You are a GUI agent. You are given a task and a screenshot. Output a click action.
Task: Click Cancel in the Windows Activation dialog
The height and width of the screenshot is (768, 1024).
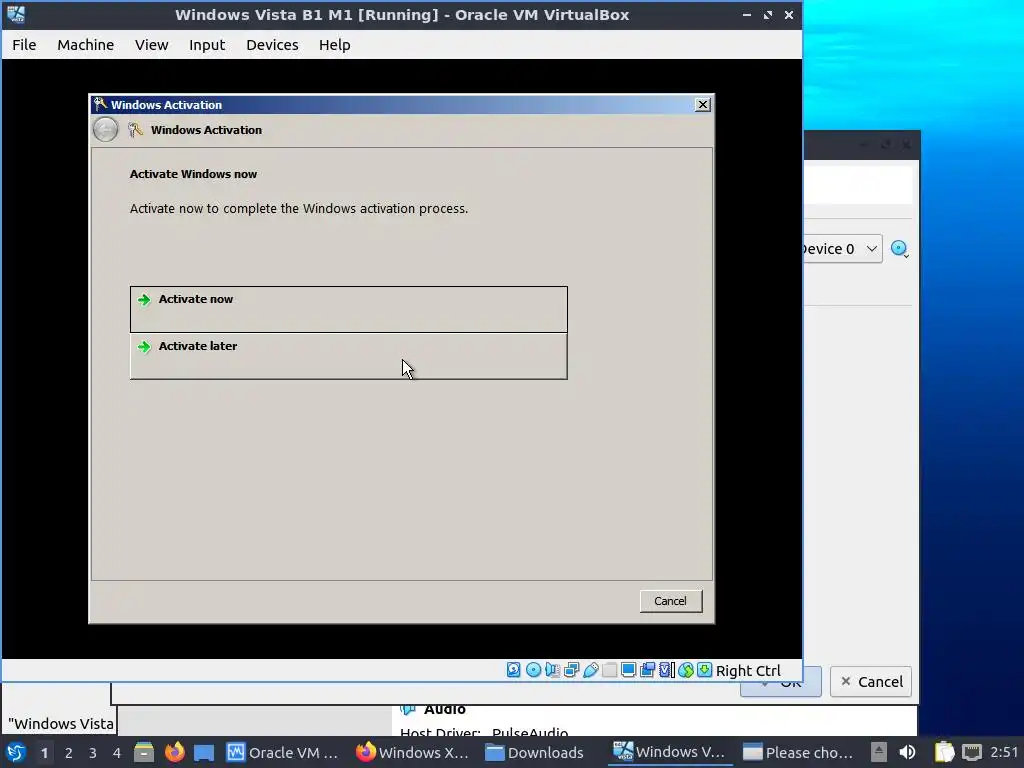click(671, 601)
